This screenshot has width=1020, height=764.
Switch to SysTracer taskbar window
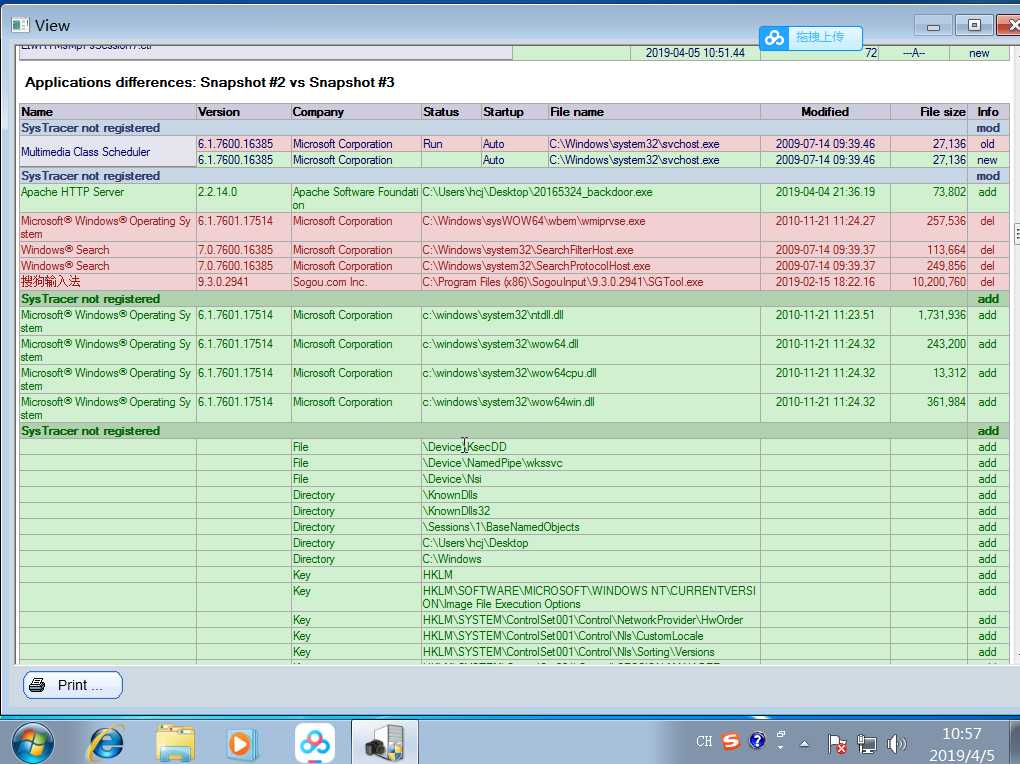coord(385,743)
